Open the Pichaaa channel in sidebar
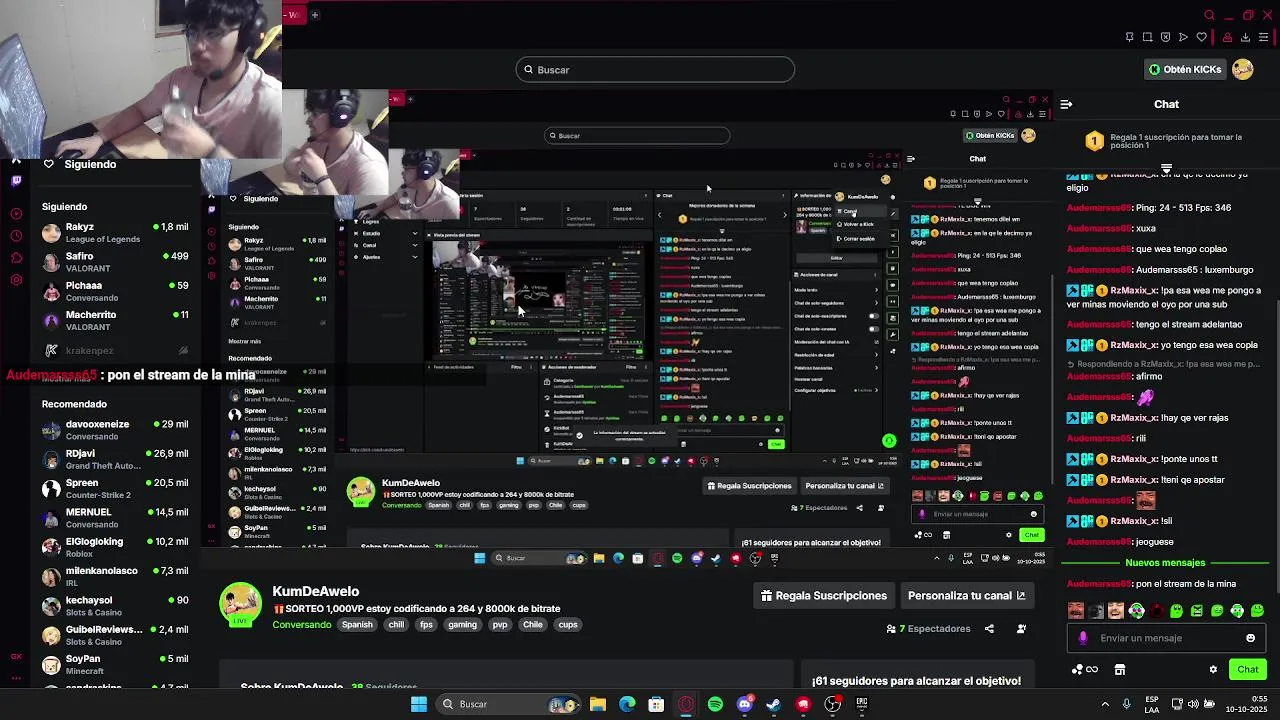This screenshot has width=1280, height=720. point(115,291)
